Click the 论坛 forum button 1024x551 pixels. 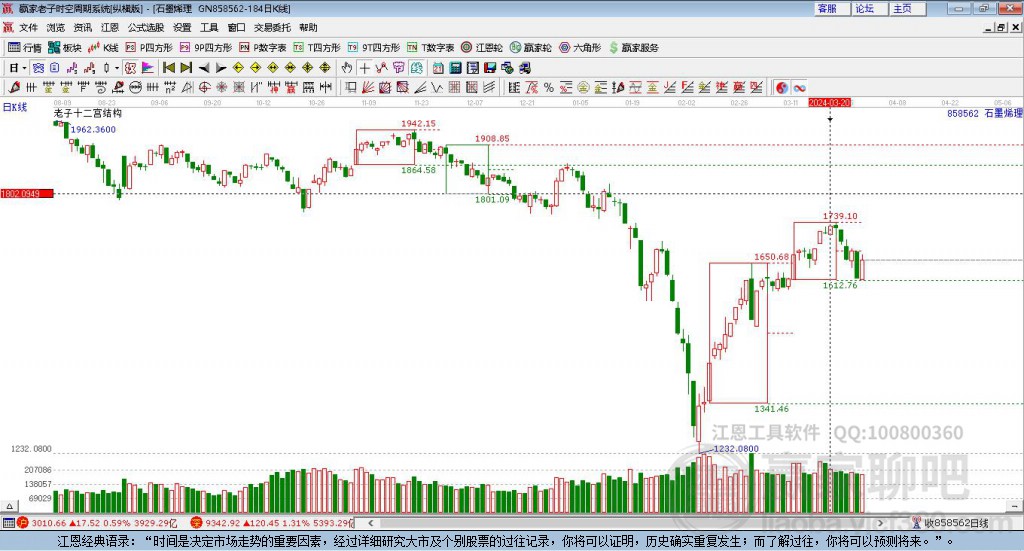(869, 8)
